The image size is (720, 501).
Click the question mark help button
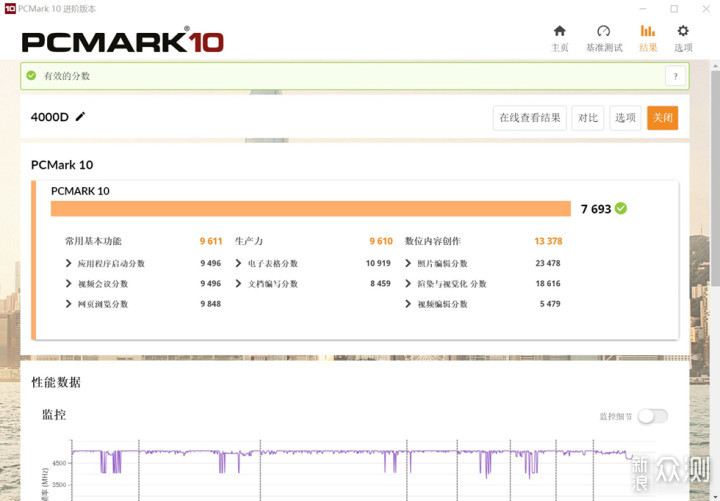click(x=675, y=76)
